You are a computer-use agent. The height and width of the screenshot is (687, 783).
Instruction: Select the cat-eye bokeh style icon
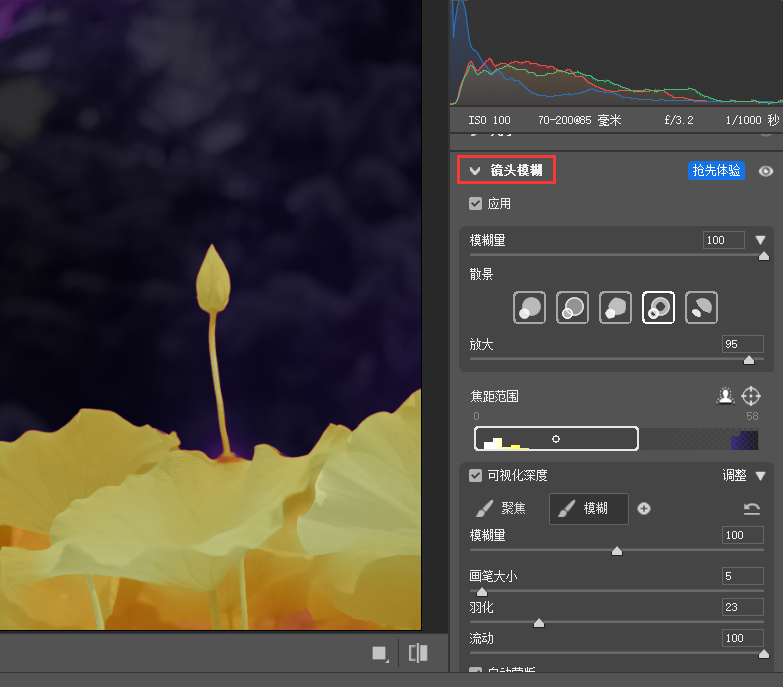[701, 308]
